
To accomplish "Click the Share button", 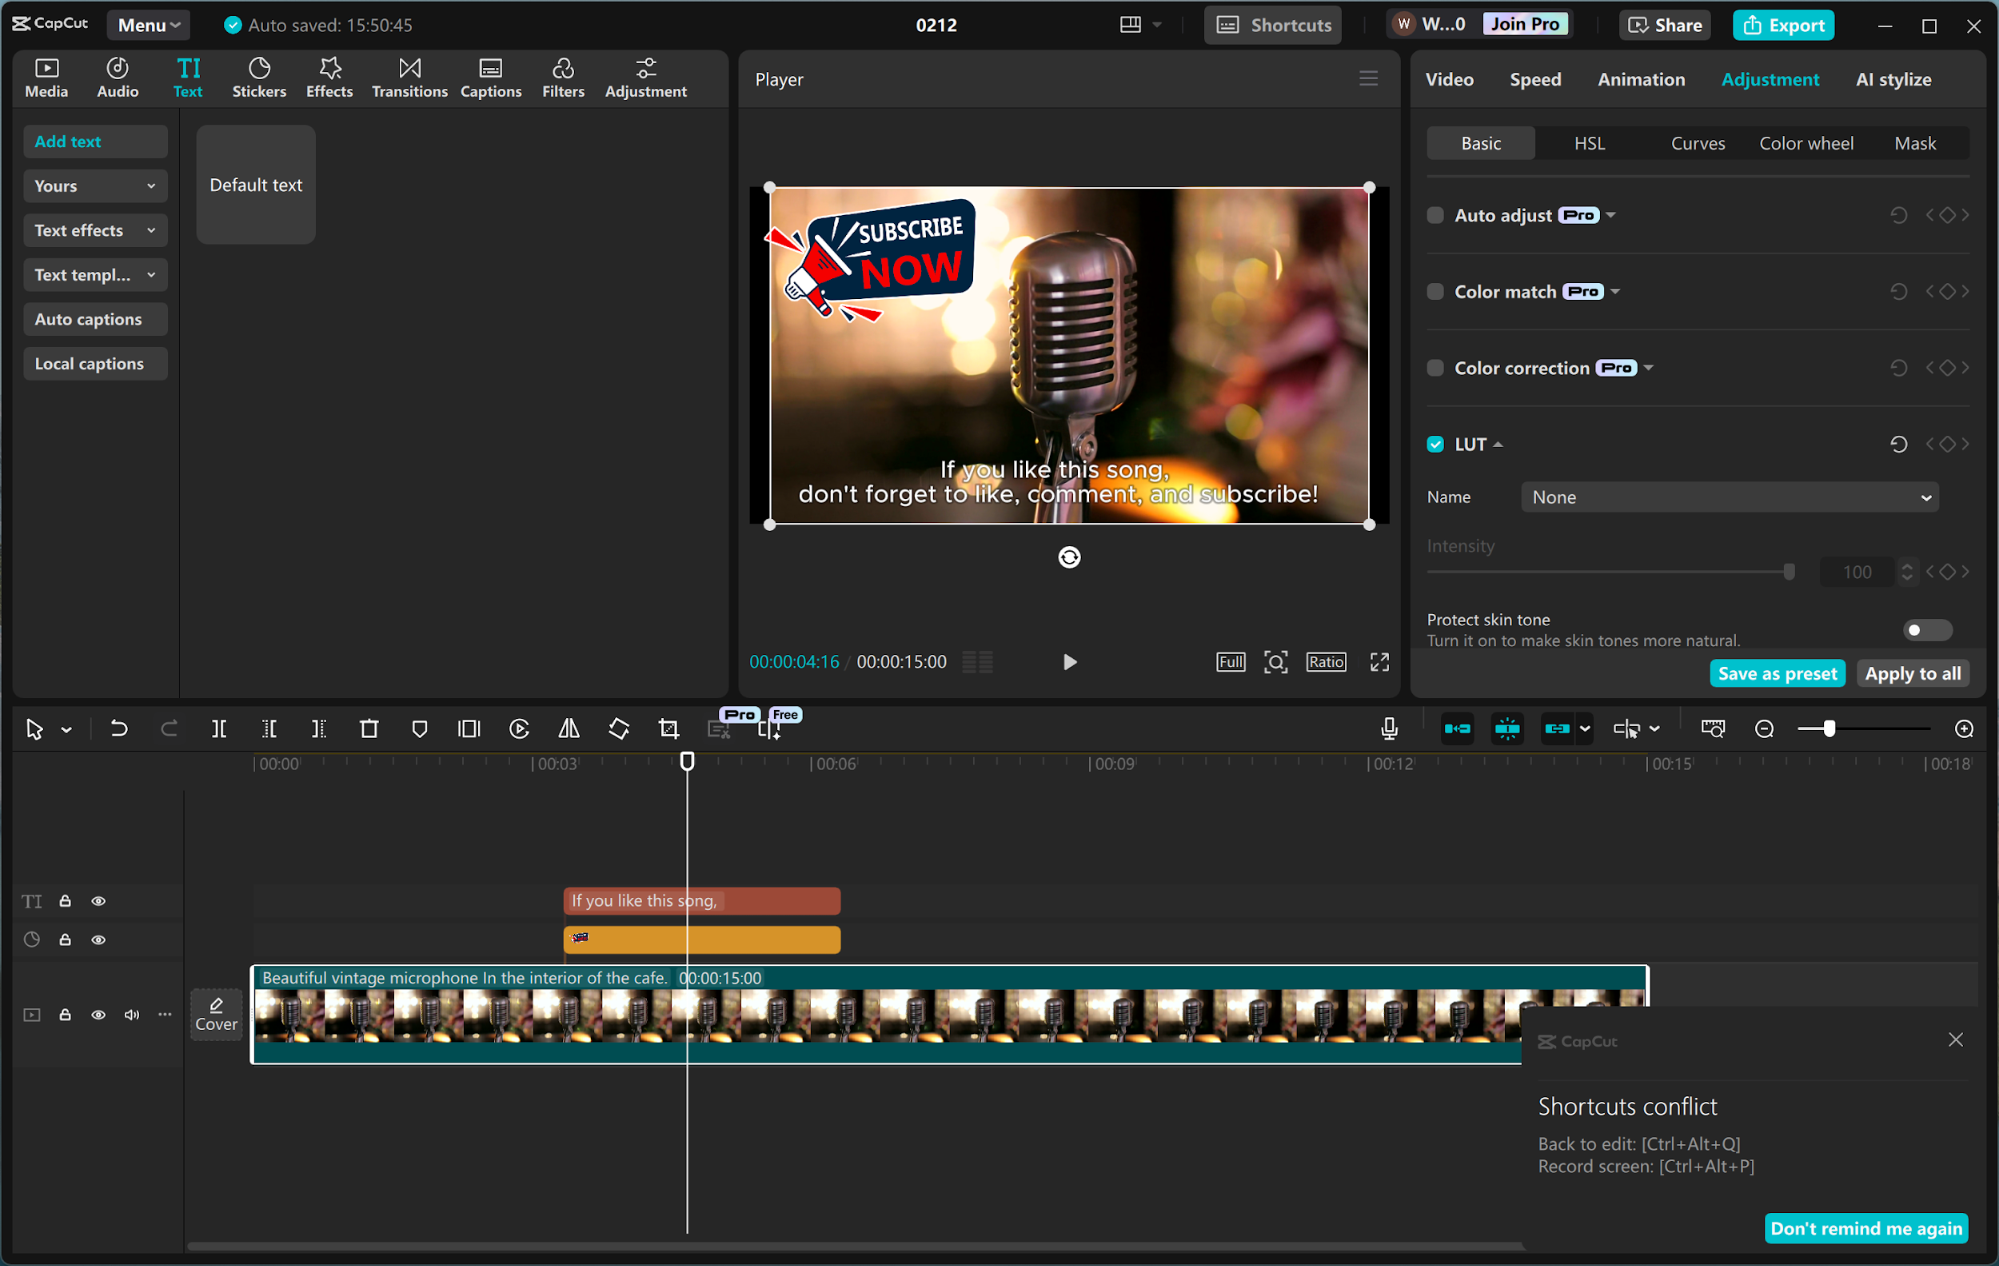I will pyautogui.click(x=1665, y=25).
